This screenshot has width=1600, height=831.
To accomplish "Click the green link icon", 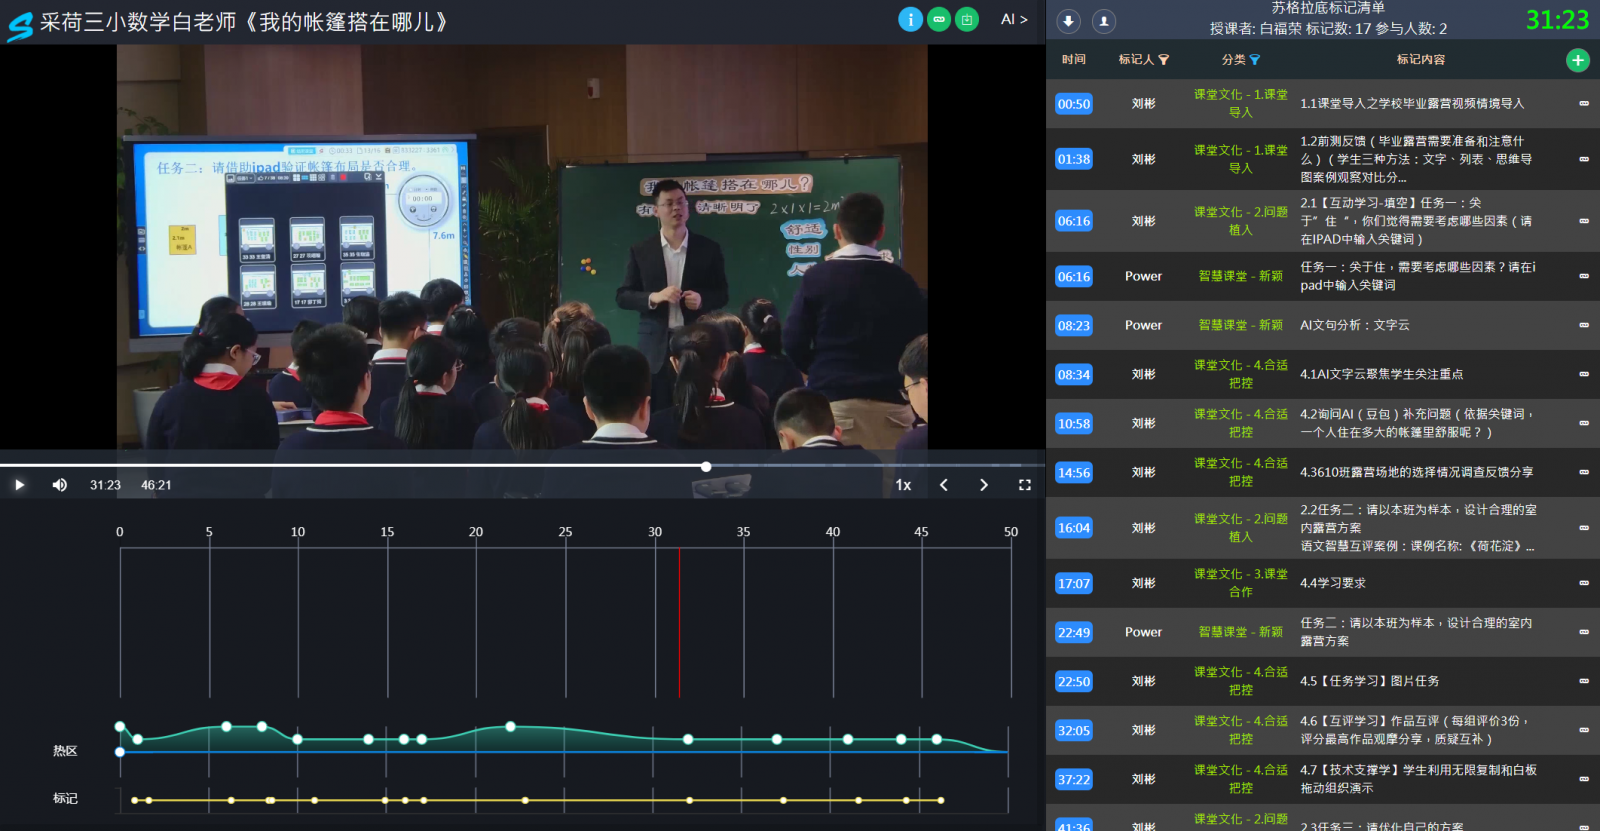I will 939,19.
